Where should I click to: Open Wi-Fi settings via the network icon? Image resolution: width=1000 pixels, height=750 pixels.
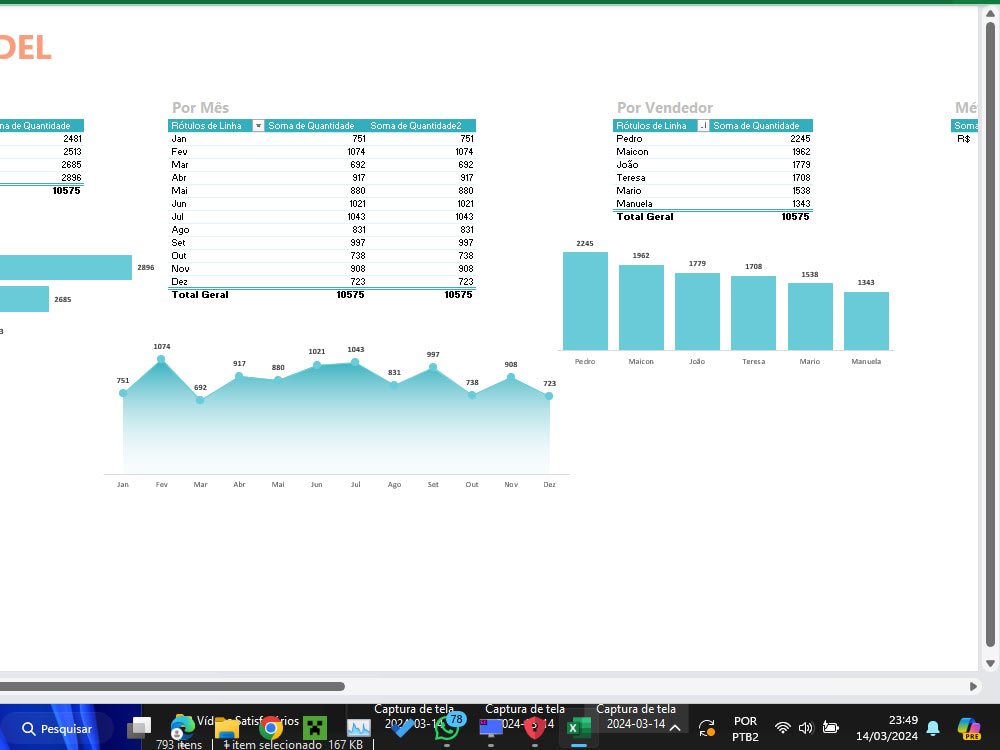point(782,727)
